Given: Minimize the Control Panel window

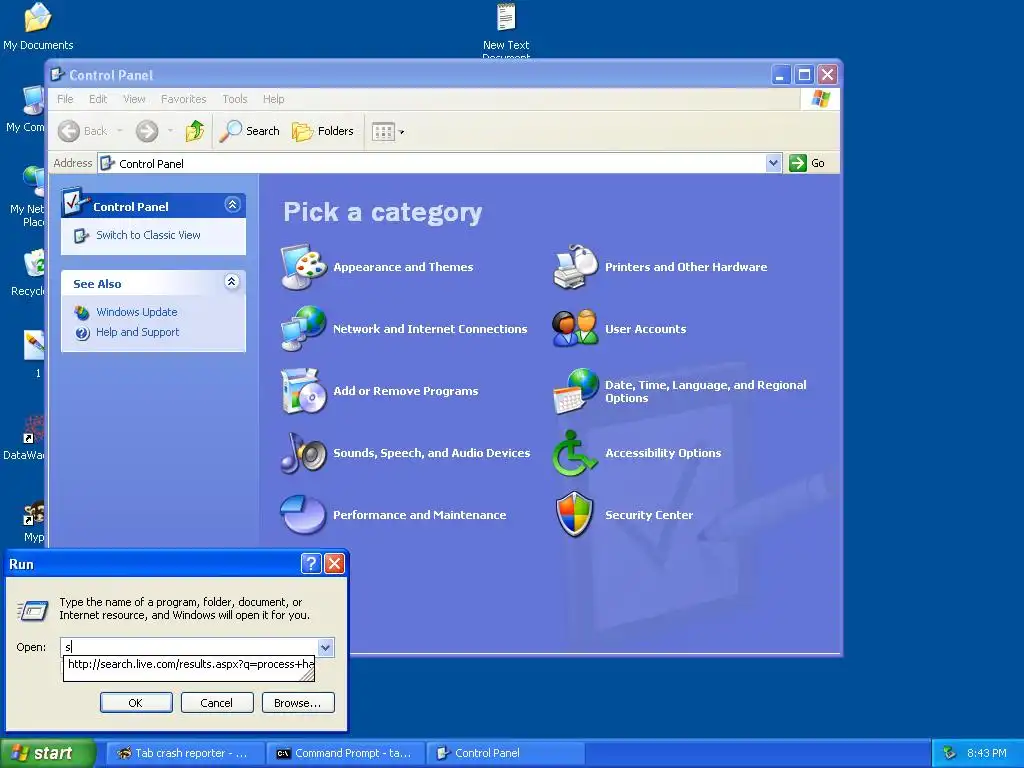Looking at the screenshot, I should (781, 74).
